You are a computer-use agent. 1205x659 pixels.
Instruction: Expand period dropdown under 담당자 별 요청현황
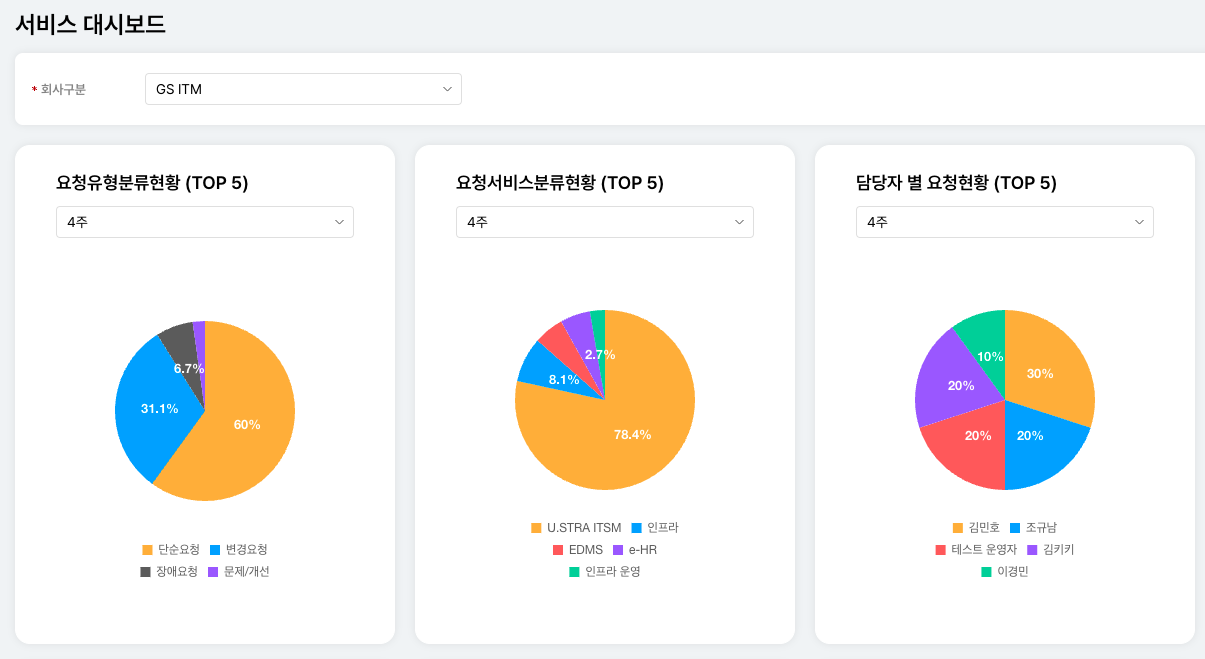(1004, 222)
